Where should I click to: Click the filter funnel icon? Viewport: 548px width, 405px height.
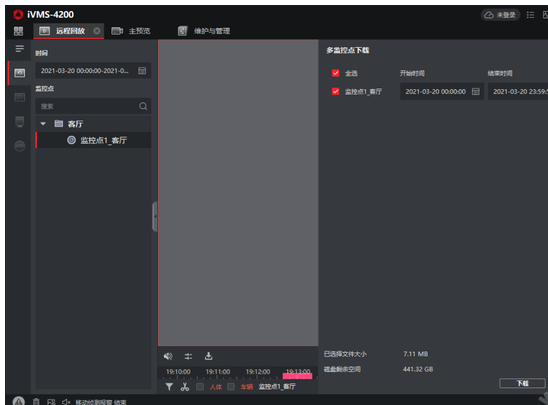pyautogui.click(x=169, y=386)
